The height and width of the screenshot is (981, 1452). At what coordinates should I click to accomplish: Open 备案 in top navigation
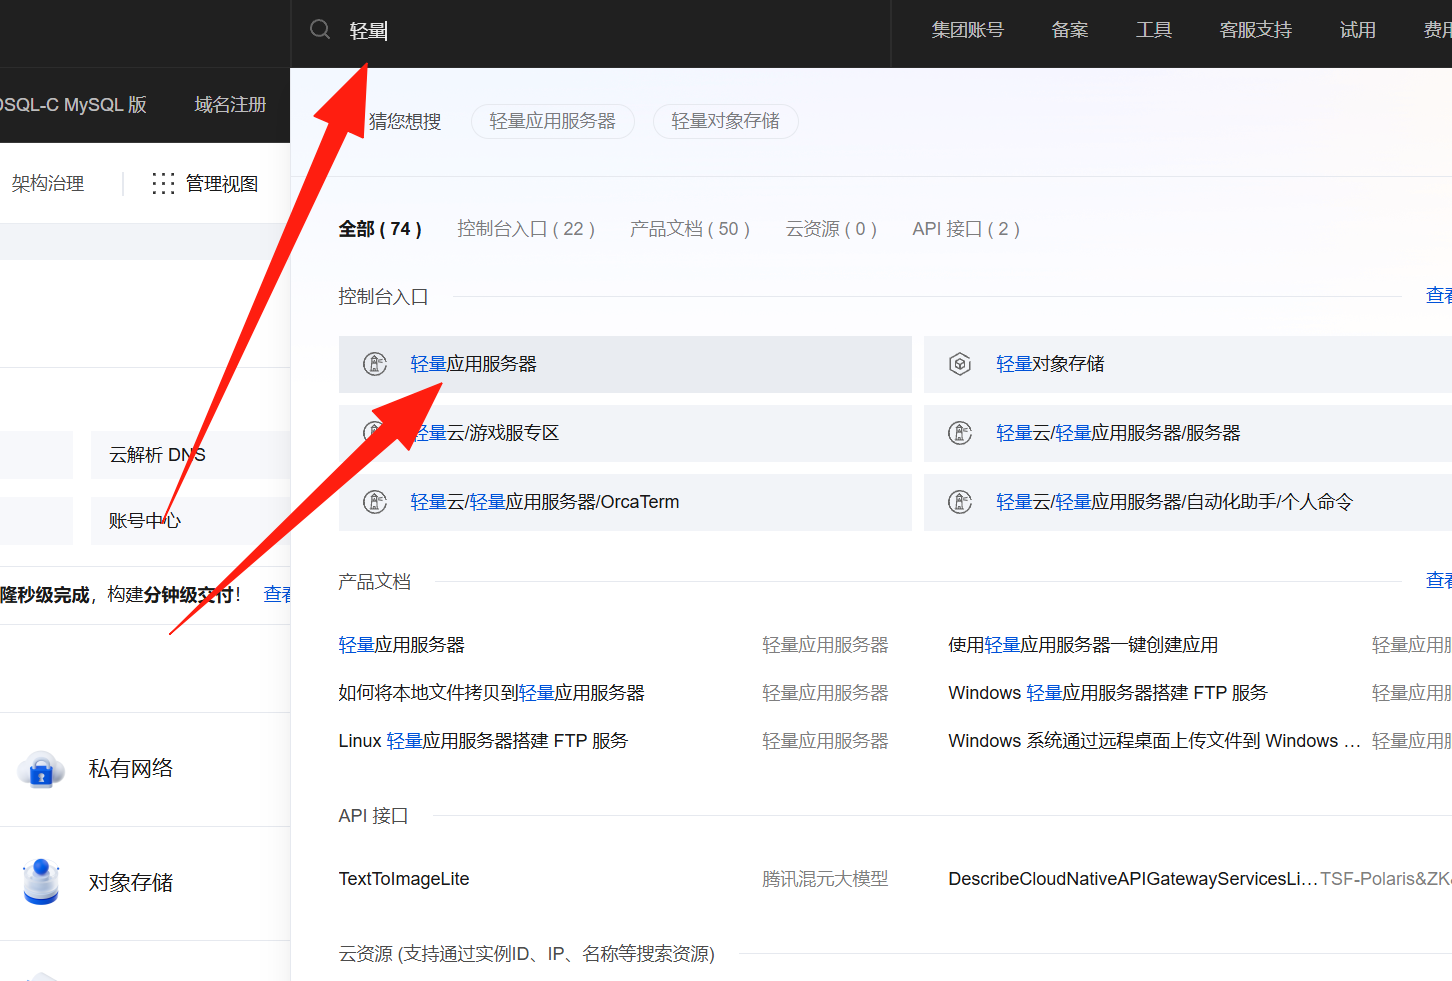click(1070, 30)
